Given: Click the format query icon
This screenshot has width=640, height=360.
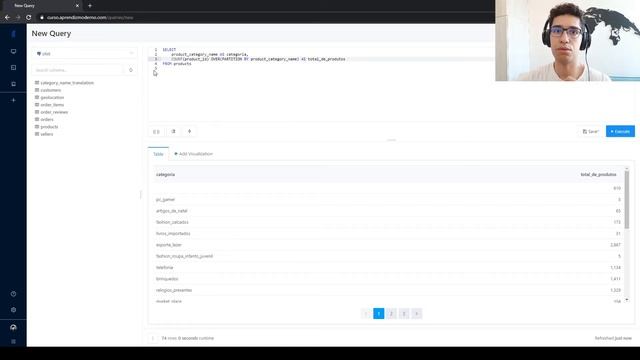Looking at the screenshot, I should coord(173,131).
